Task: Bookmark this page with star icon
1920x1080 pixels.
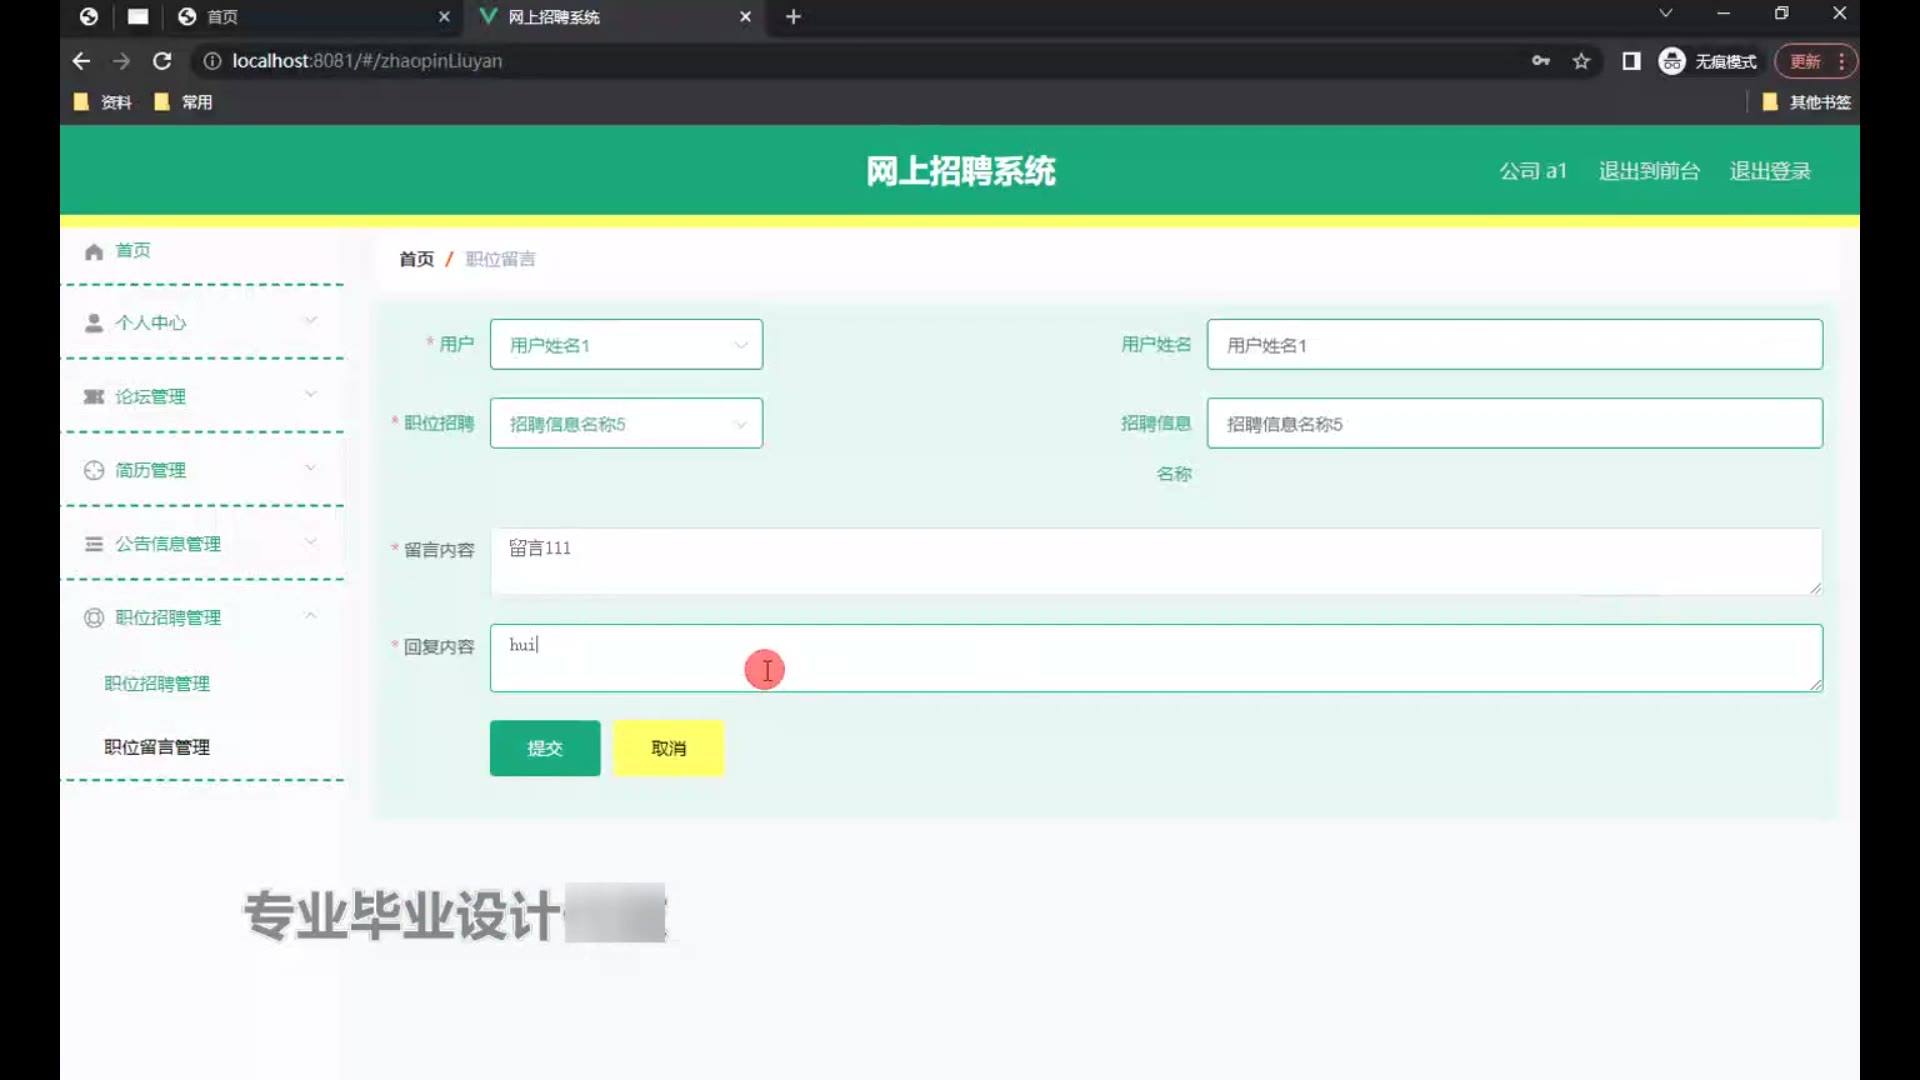Action: pyautogui.click(x=1581, y=61)
